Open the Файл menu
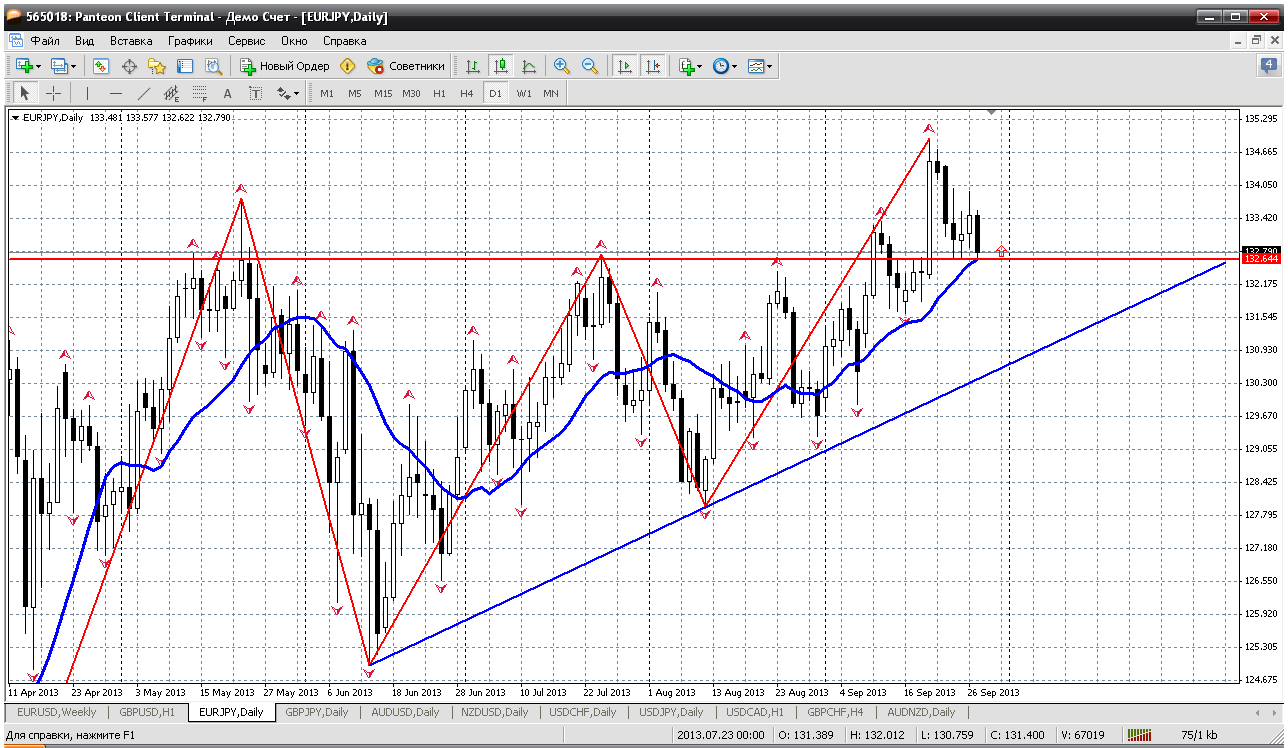This screenshot has height=748, width=1288. point(44,41)
